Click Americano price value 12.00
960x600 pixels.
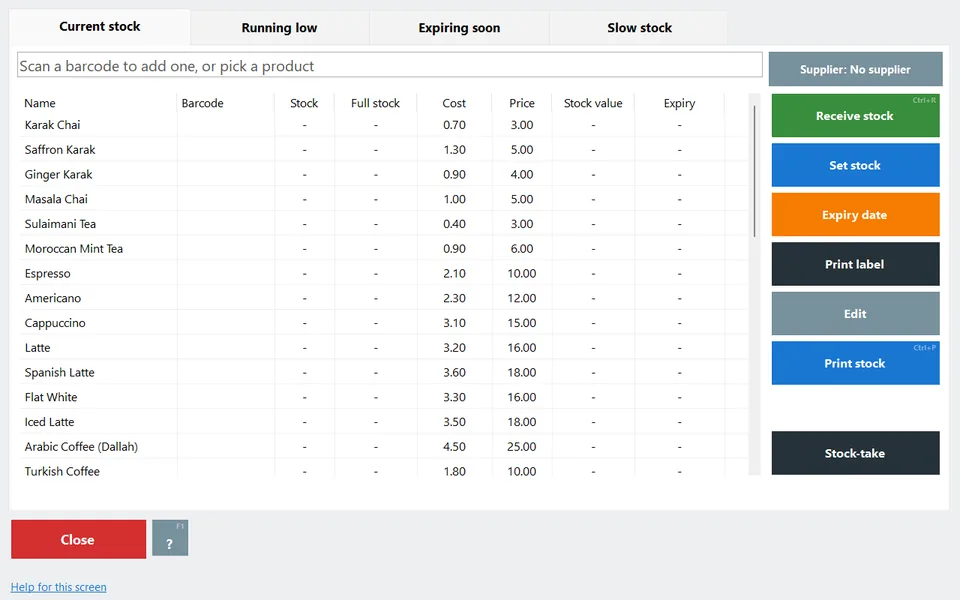(x=522, y=298)
